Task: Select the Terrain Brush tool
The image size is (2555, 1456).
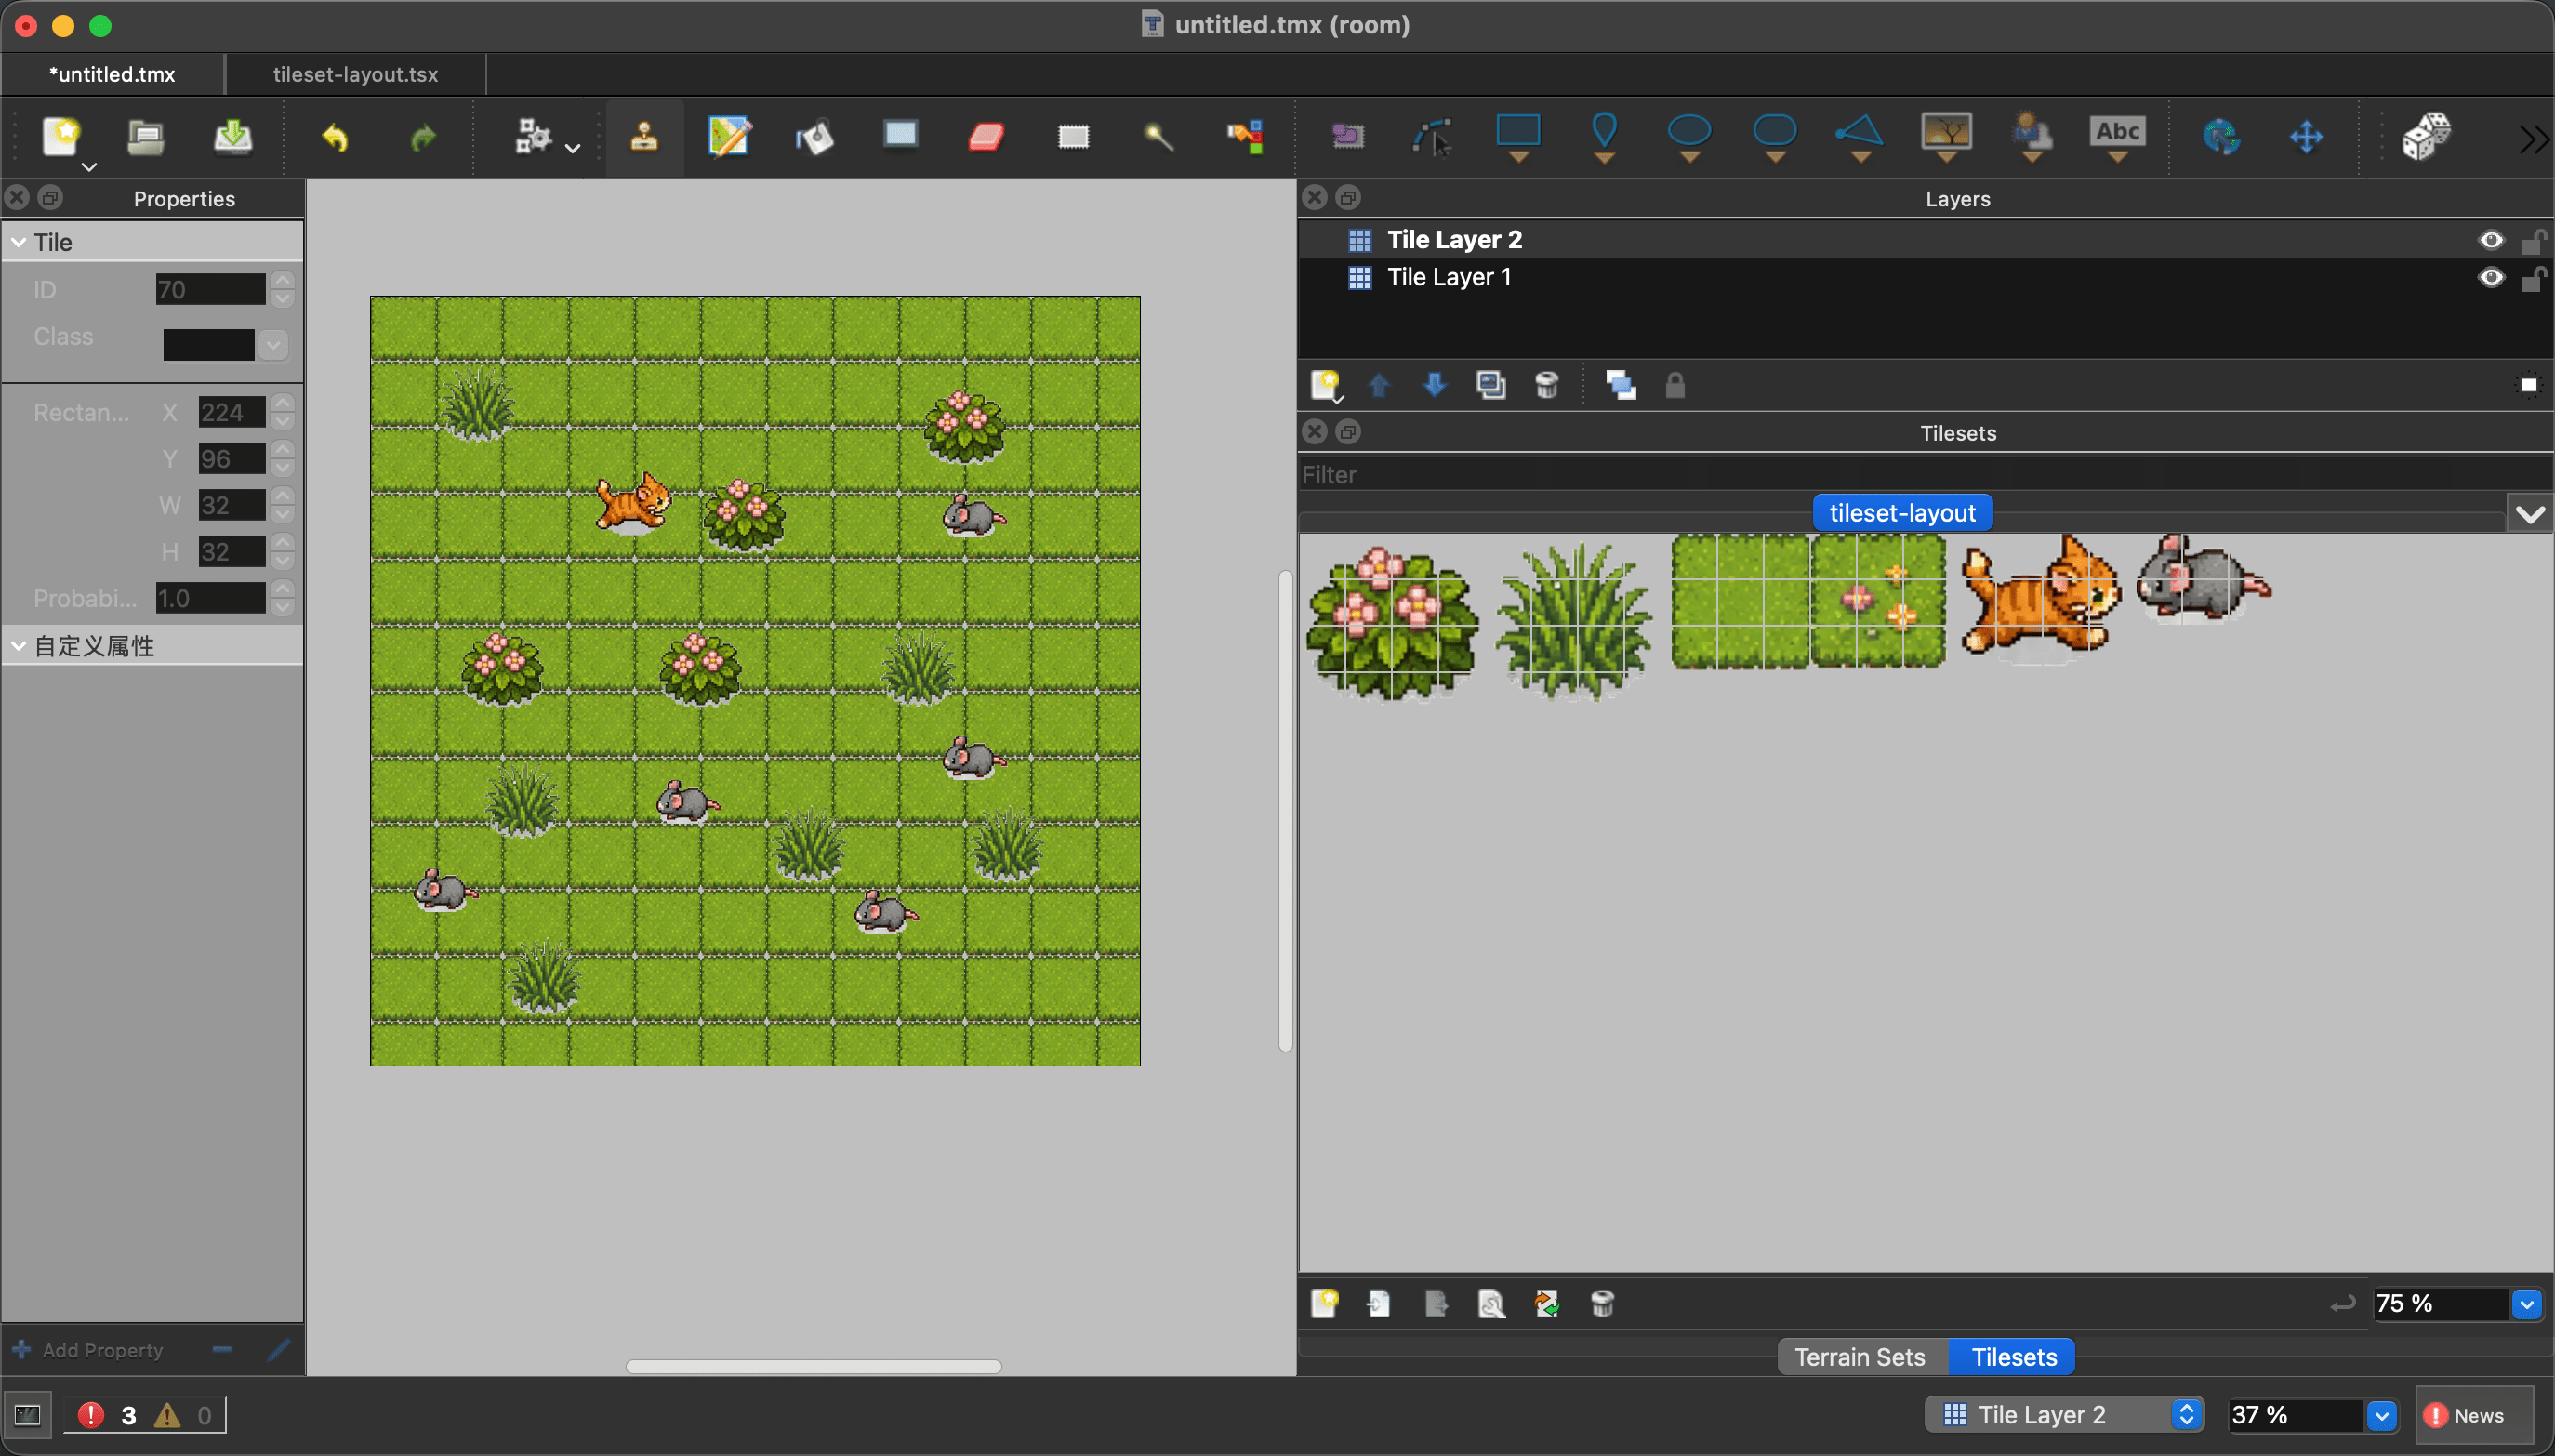Action: 729,137
